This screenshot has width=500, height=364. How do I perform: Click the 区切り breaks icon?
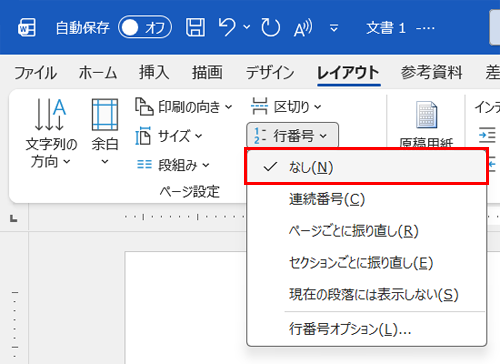click(259, 106)
